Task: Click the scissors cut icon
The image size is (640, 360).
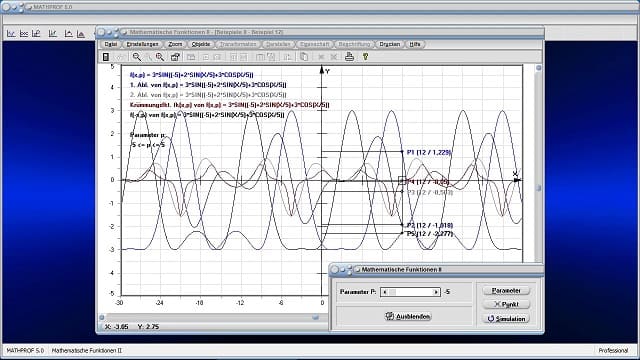Action: 321,57
